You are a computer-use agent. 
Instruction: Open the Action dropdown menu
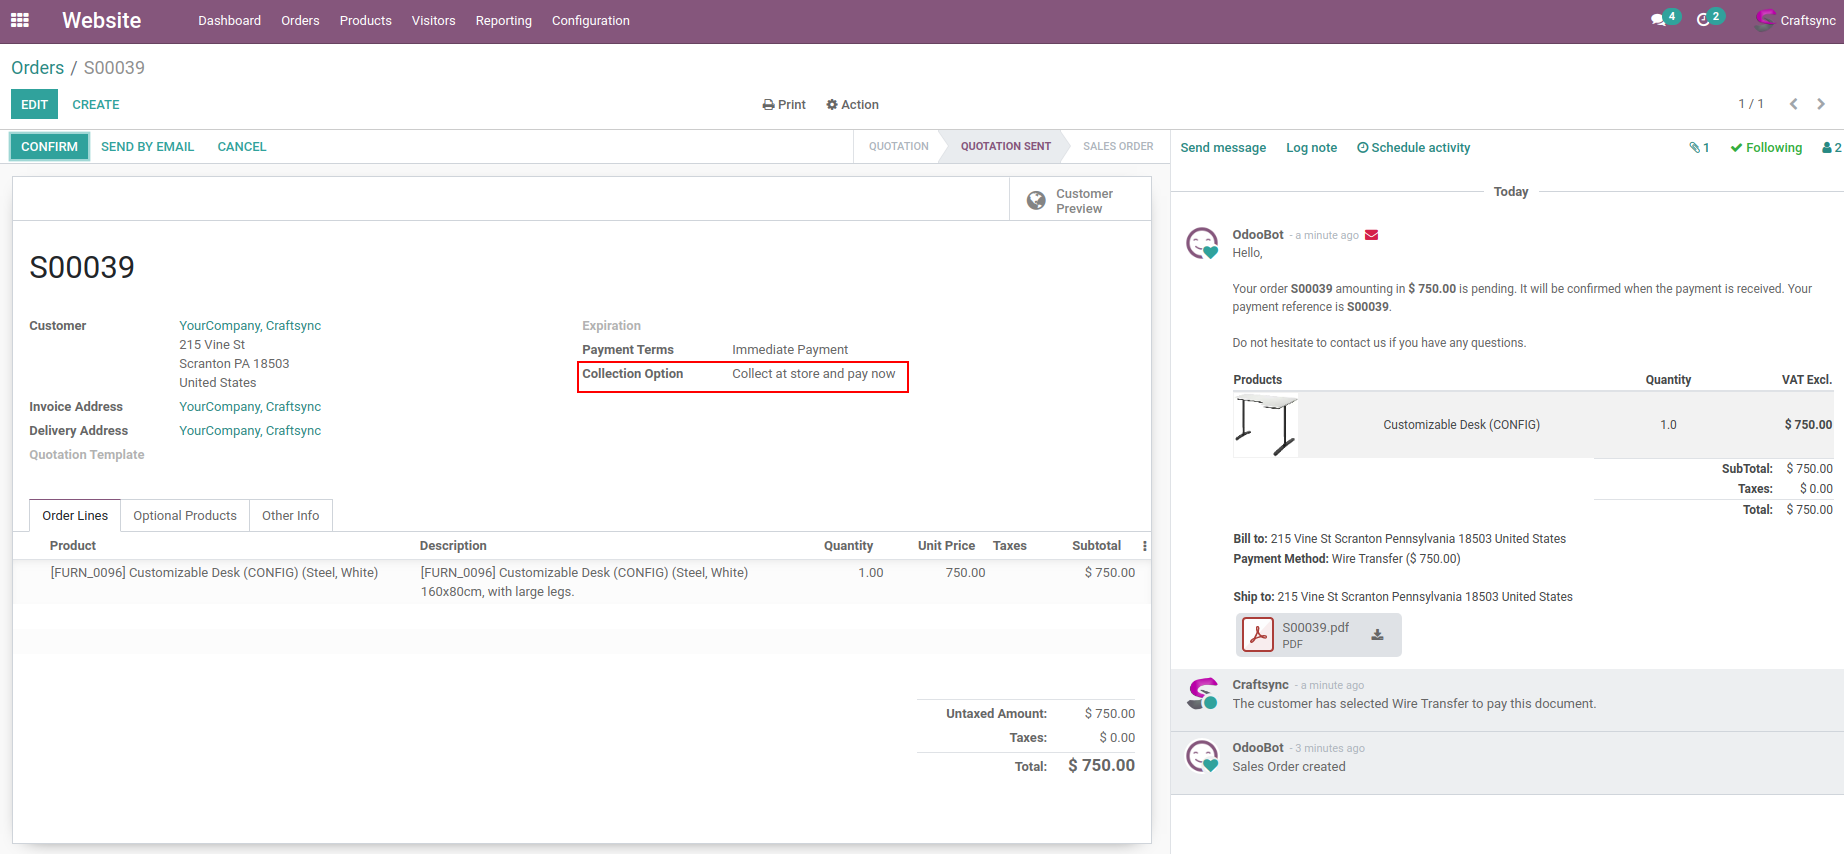pyautogui.click(x=852, y=105)
